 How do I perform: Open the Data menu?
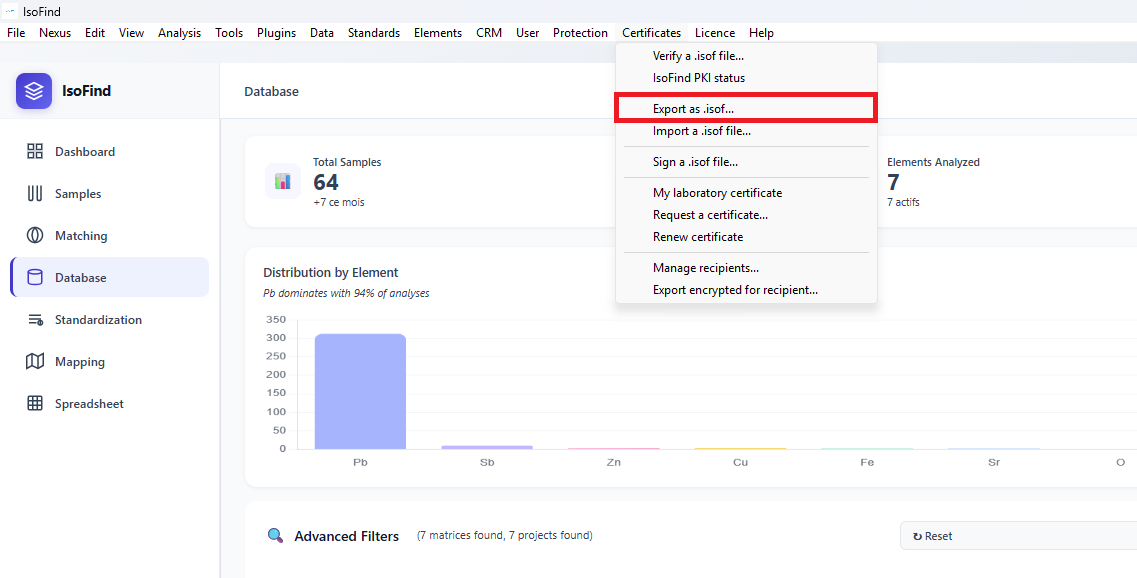[x=321, y=32]
